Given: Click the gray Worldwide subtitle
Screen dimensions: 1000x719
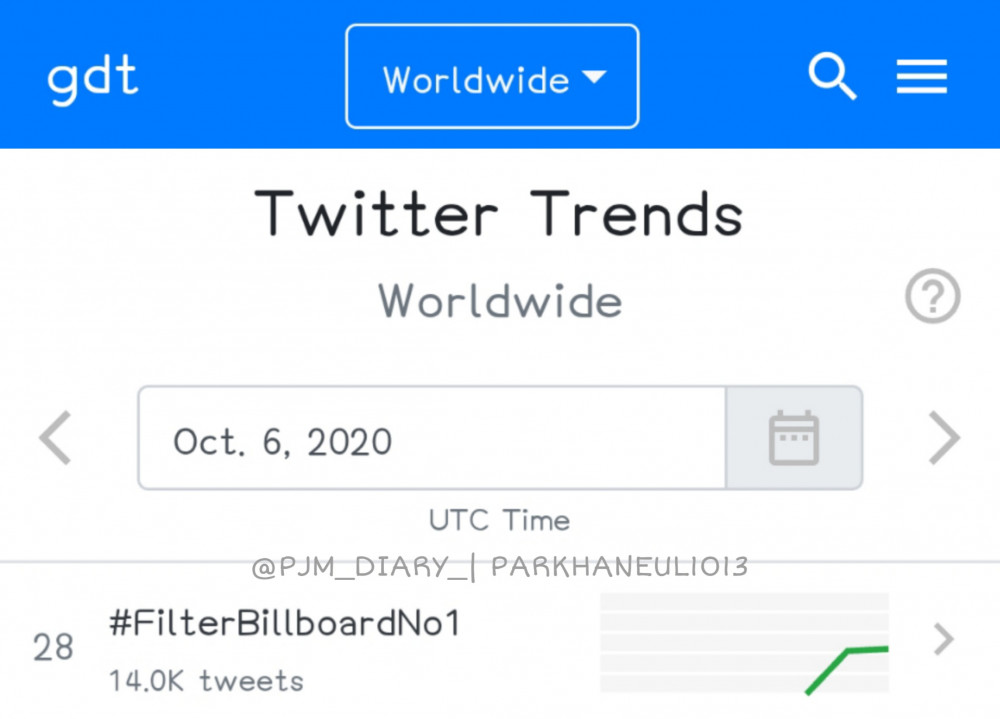Looking at the screenshot, I should 500,301.
